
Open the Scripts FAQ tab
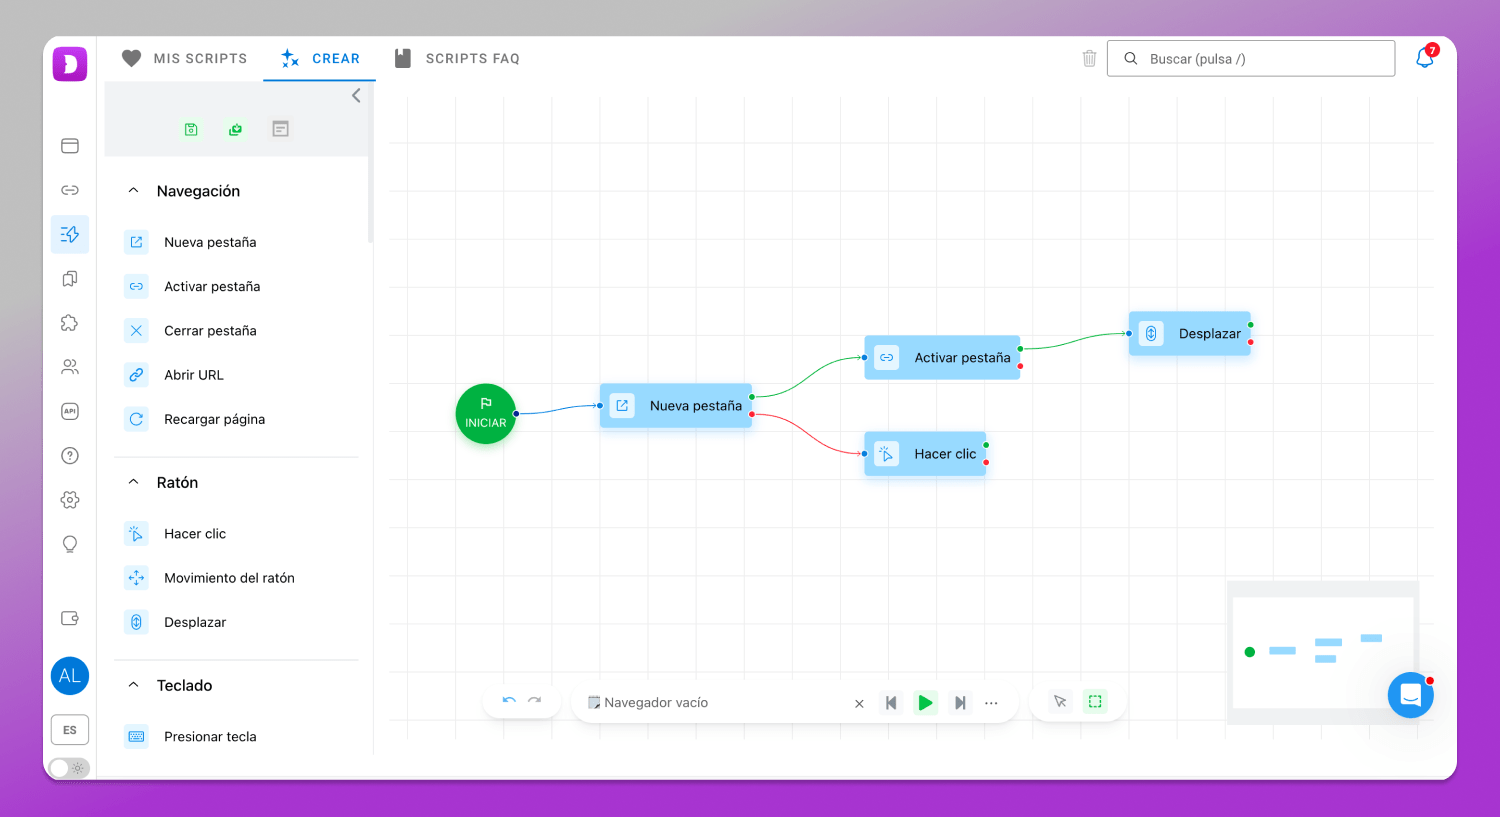457,59
